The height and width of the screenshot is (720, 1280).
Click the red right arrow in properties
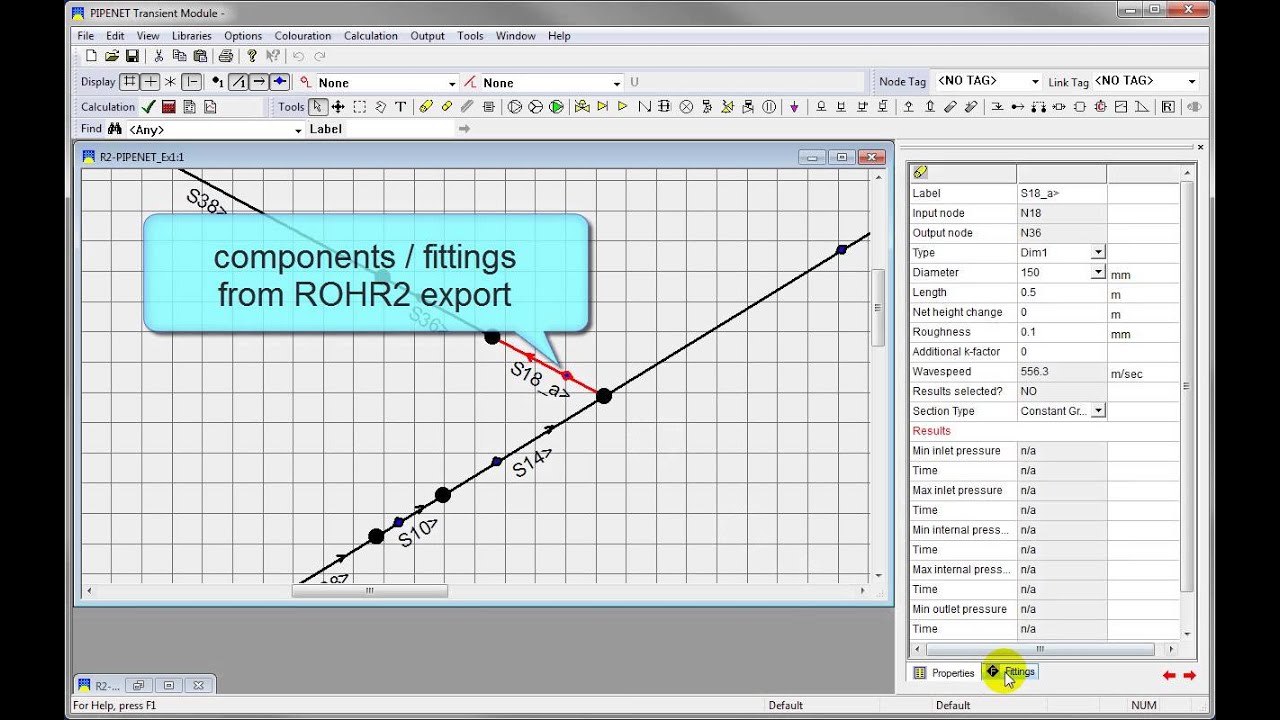pyautogui.click(x=1189, y=676)
